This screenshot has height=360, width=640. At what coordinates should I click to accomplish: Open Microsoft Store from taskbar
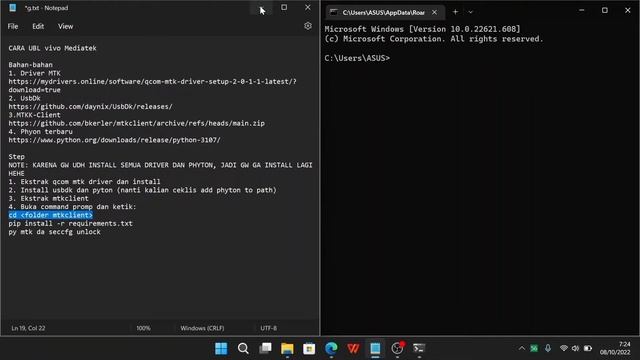pyautogui.click(x=309, y=349)
